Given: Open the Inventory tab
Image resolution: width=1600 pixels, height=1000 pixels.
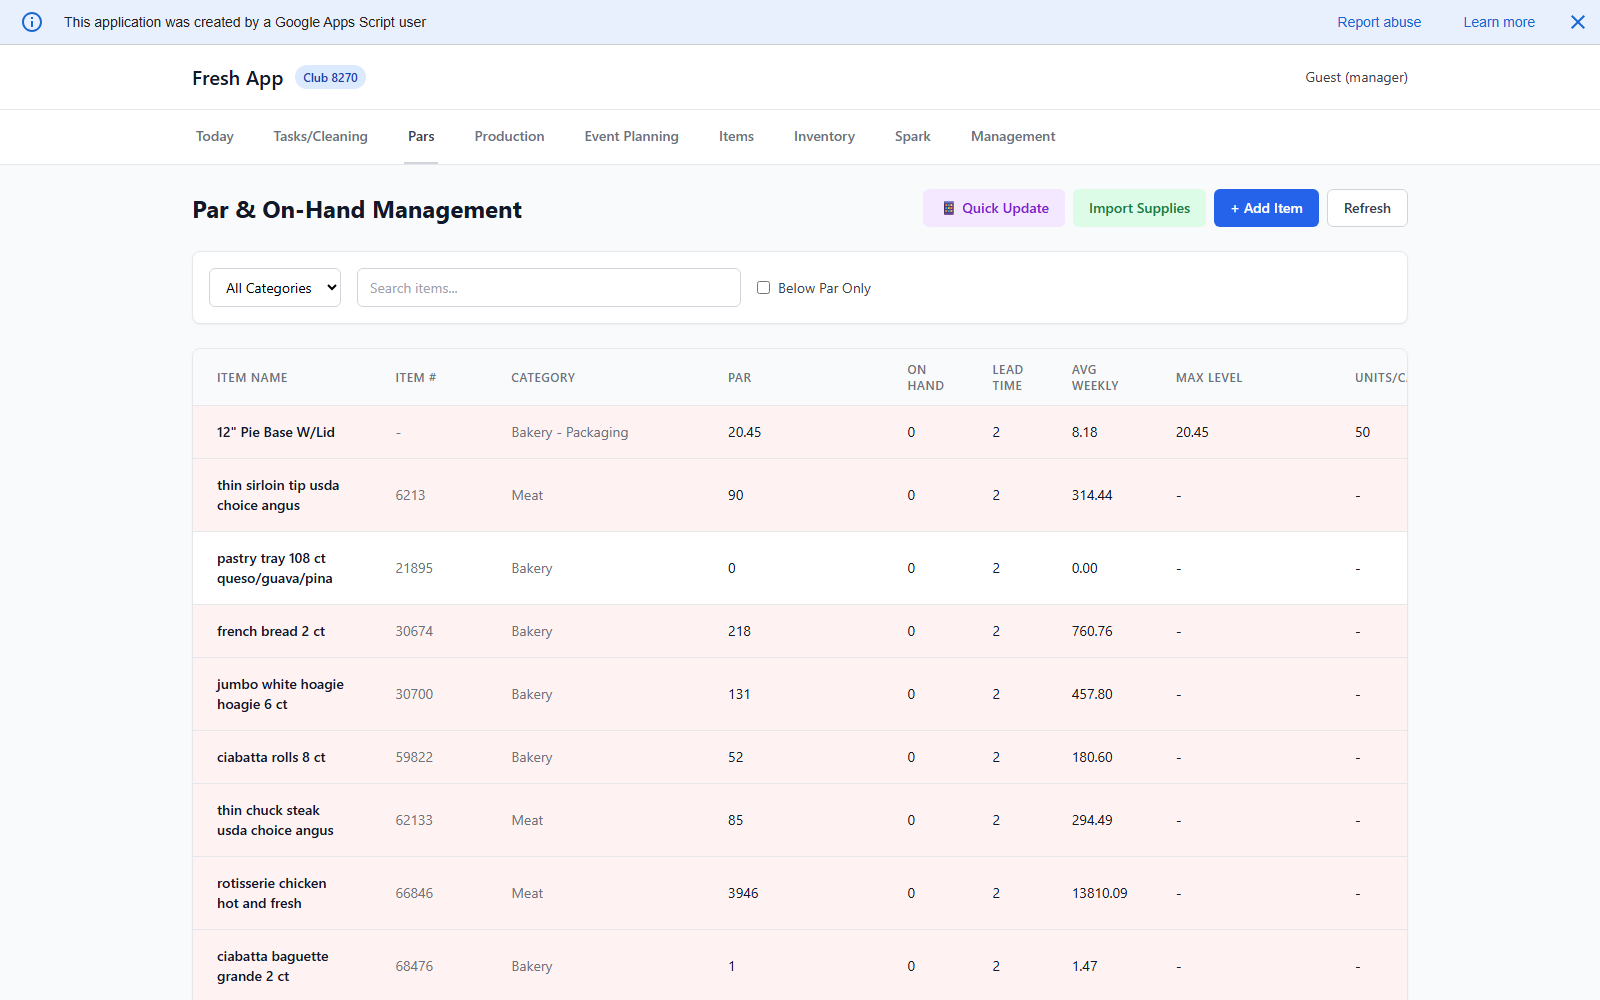Looking at the screenshot, I should [824, 136].
